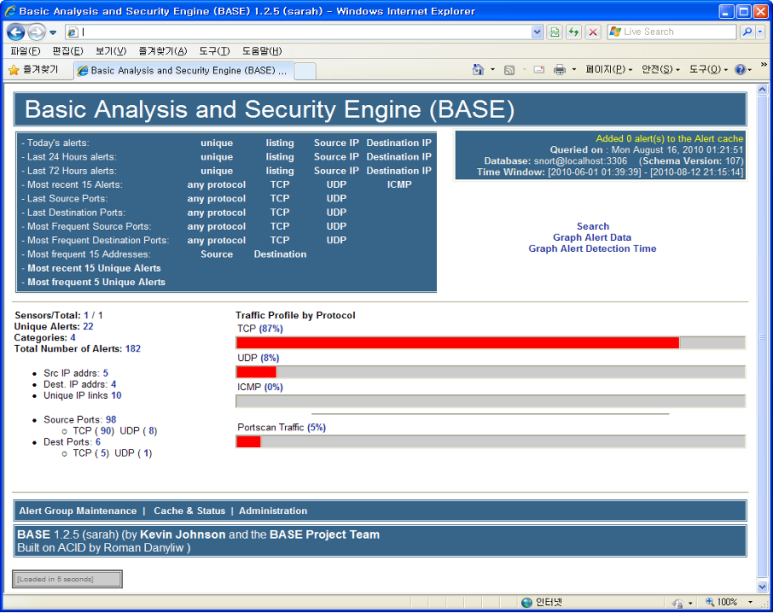This screenshot has width=773, height=613.
Task: Click the red Portscan Traffic bar
Action: tap(248, 441)
